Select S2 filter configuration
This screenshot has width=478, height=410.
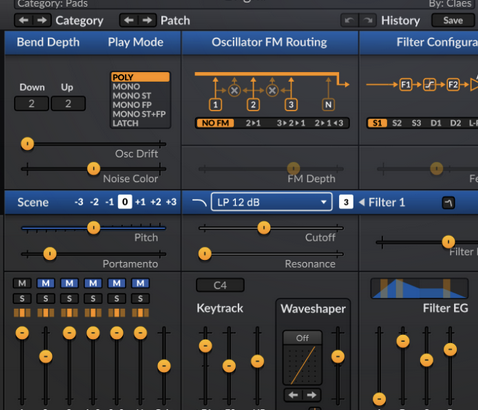point(397,123)
